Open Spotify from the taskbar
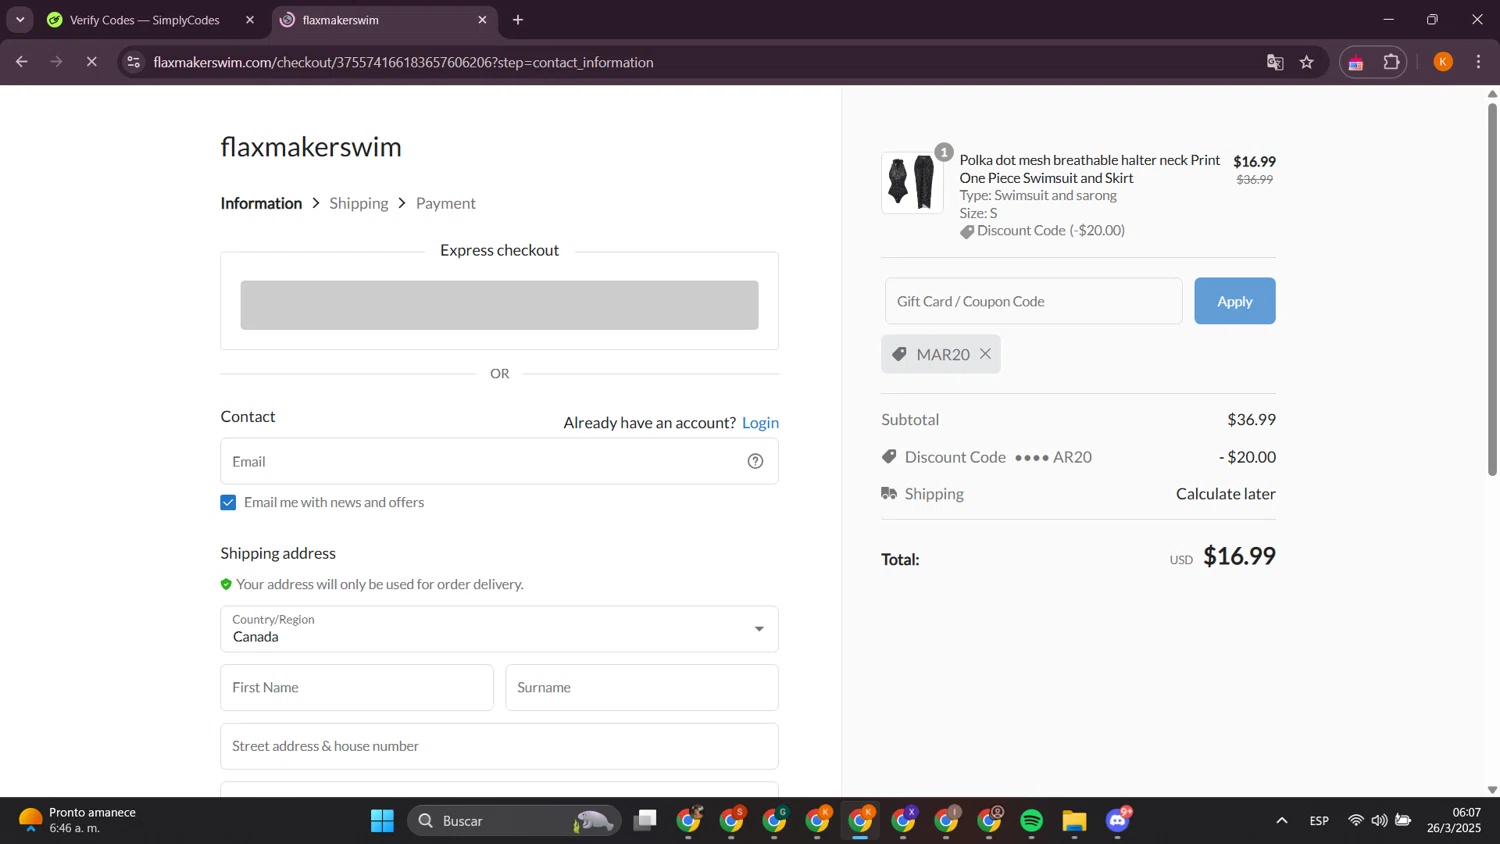 click(x=1032, y=821)
